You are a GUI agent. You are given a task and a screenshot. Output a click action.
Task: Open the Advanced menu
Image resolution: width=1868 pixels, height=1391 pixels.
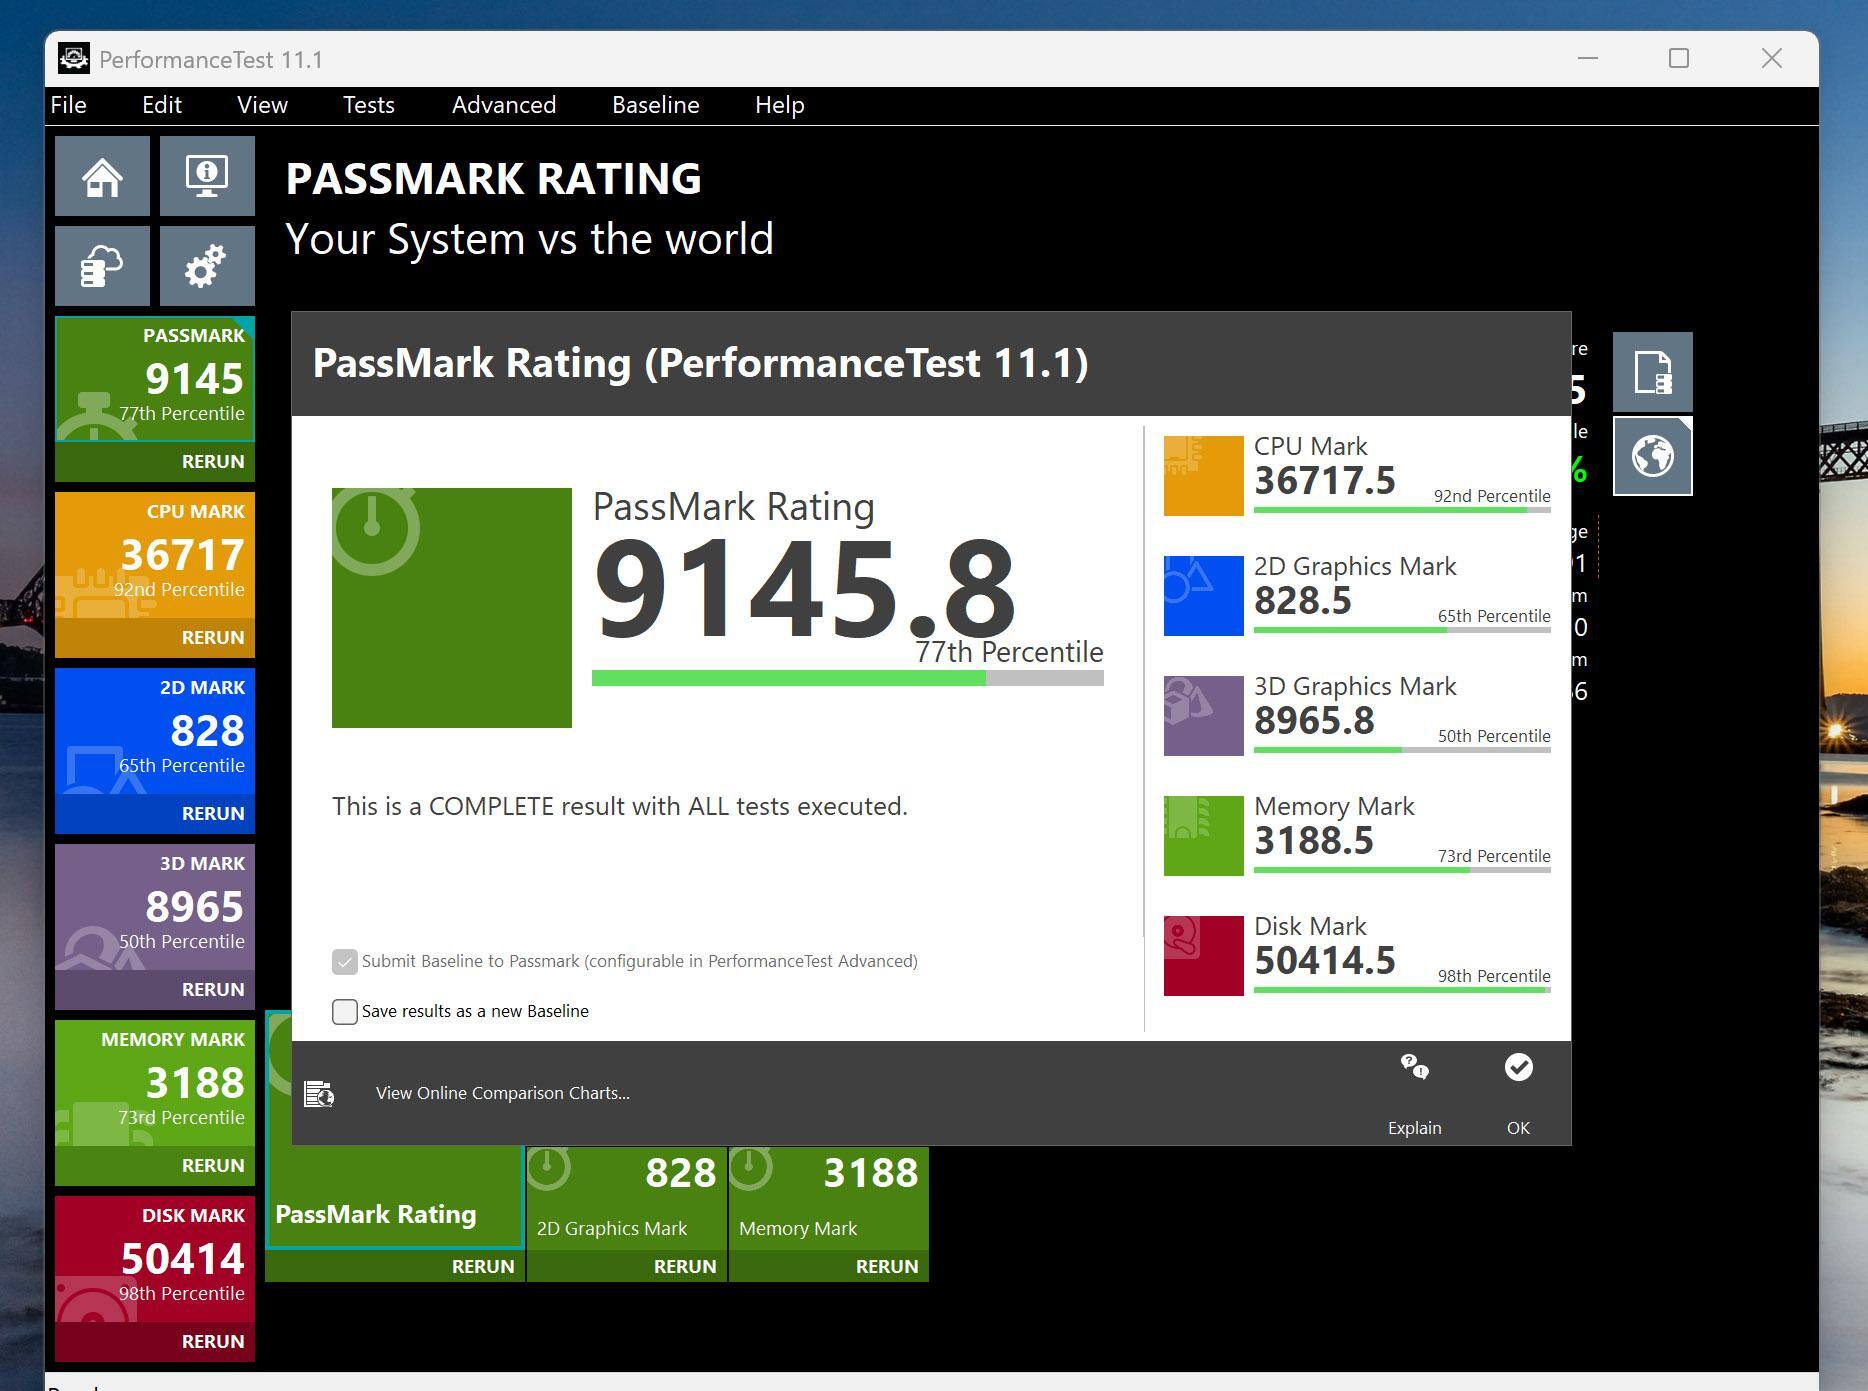click(x=504, y=105)
